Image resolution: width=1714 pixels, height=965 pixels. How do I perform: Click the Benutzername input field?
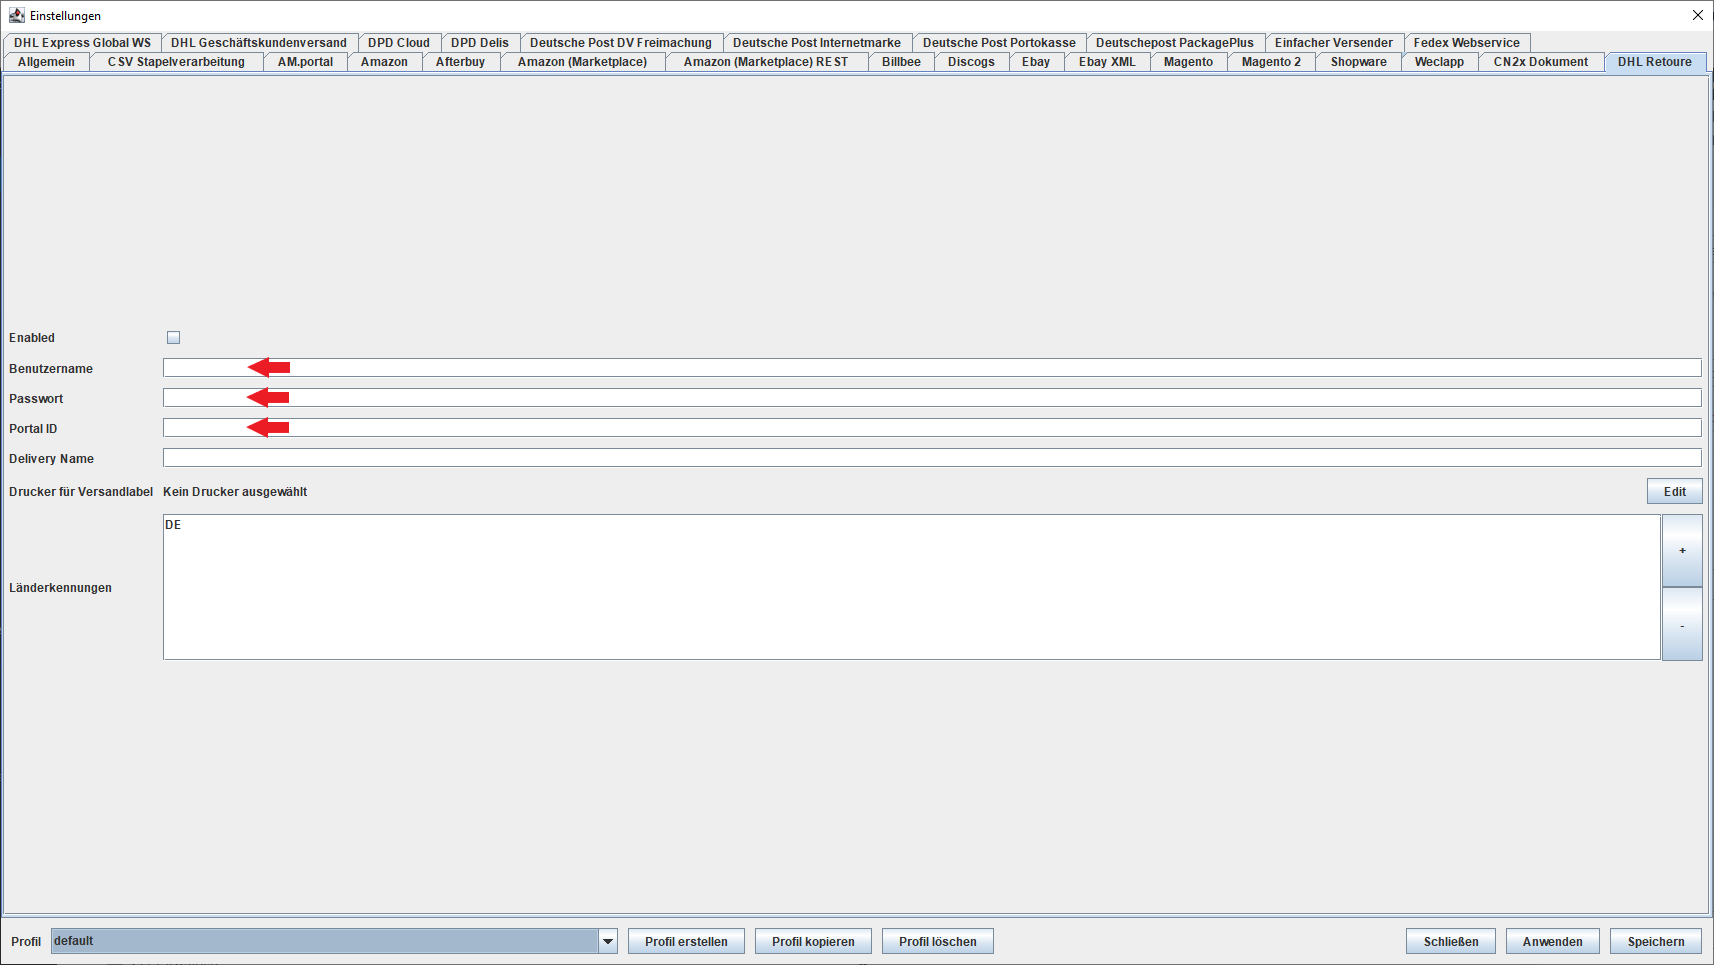(932, 368)
